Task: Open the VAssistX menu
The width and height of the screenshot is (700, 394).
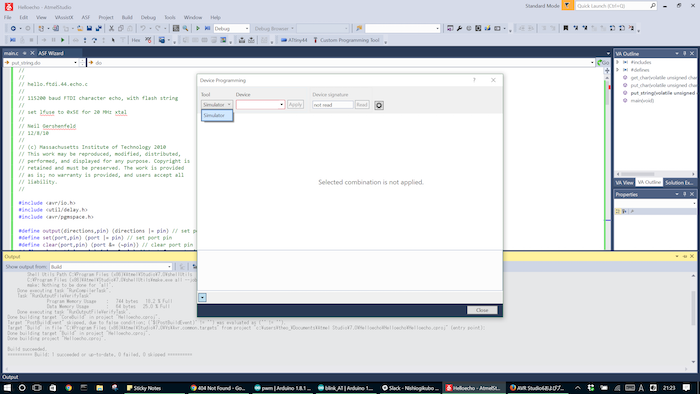Action: (64, 17)
